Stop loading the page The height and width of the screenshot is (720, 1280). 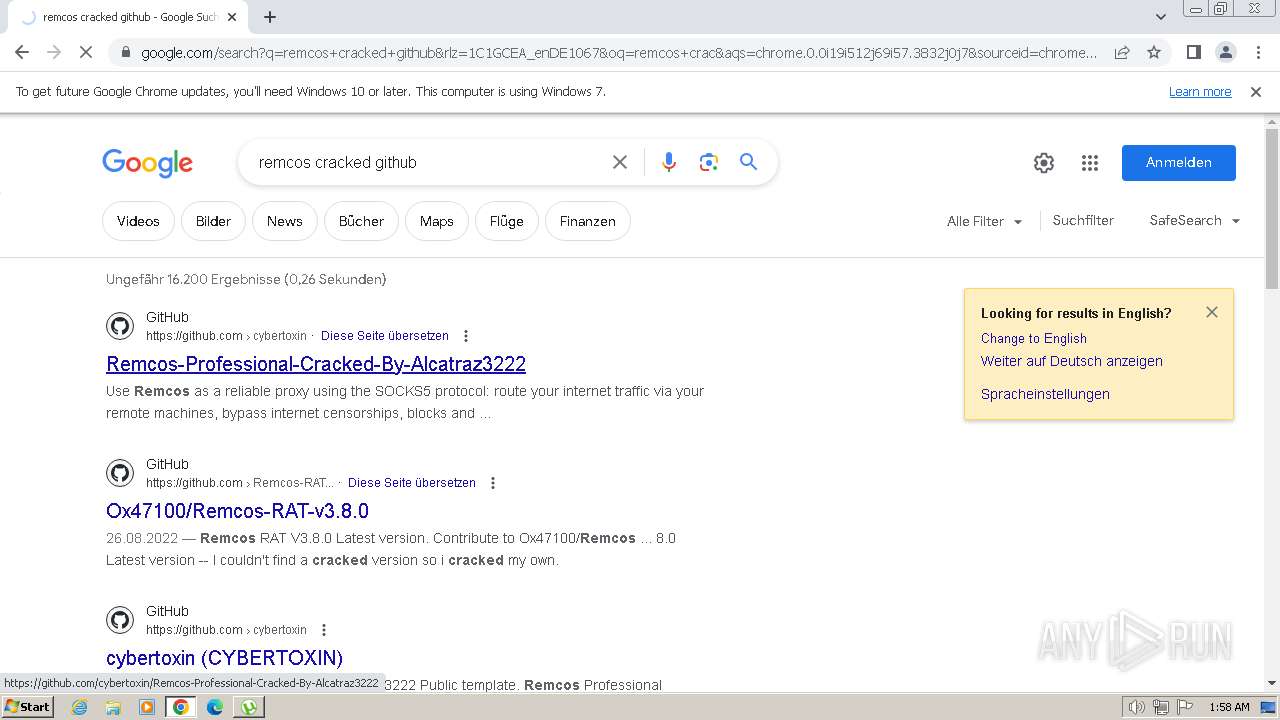[x=86, y=52]
